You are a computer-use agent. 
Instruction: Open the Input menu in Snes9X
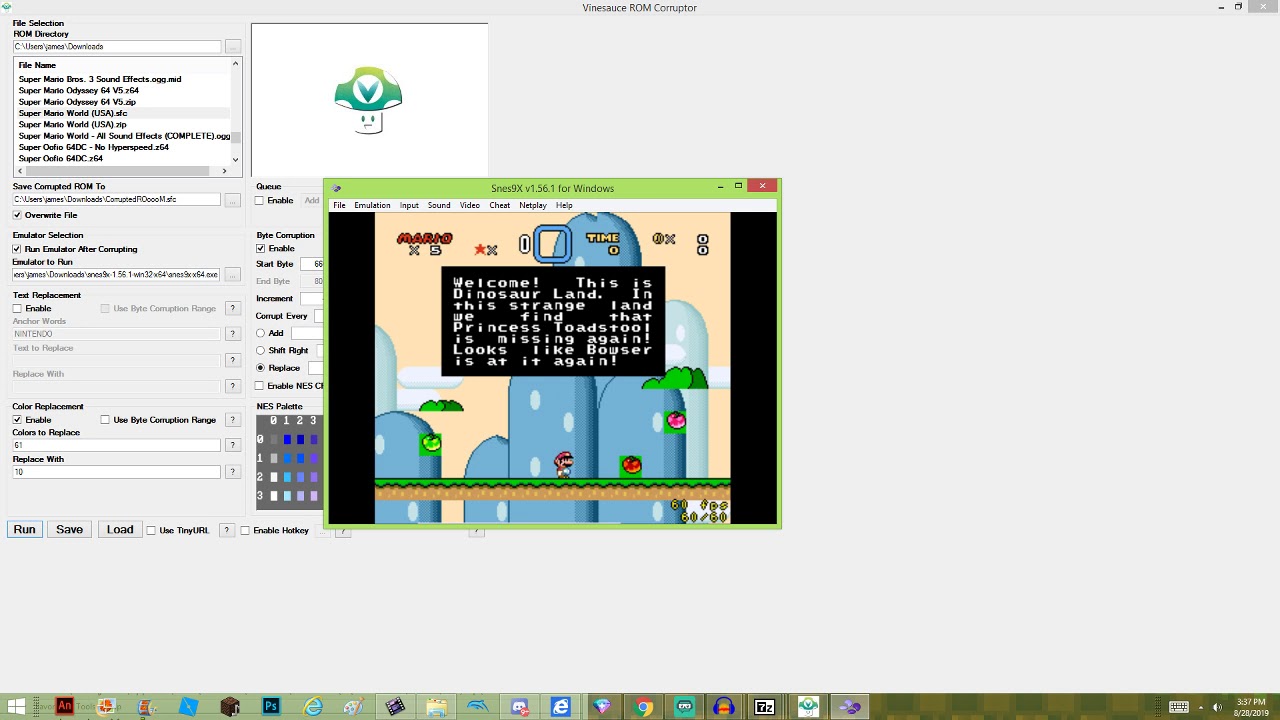(409, 205)
